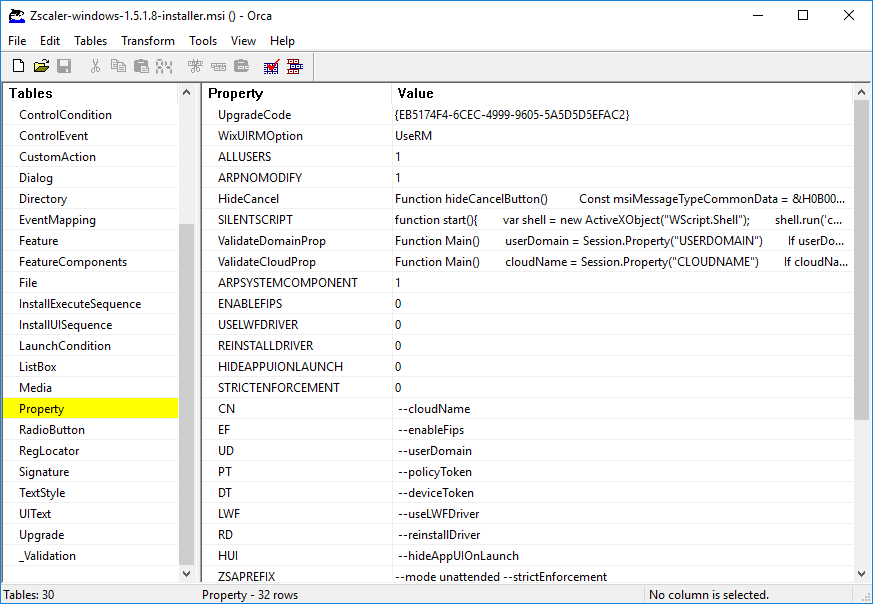Open the Transform menu
The height and width of the screenshot is (604, 873).
tap(148, 40)
